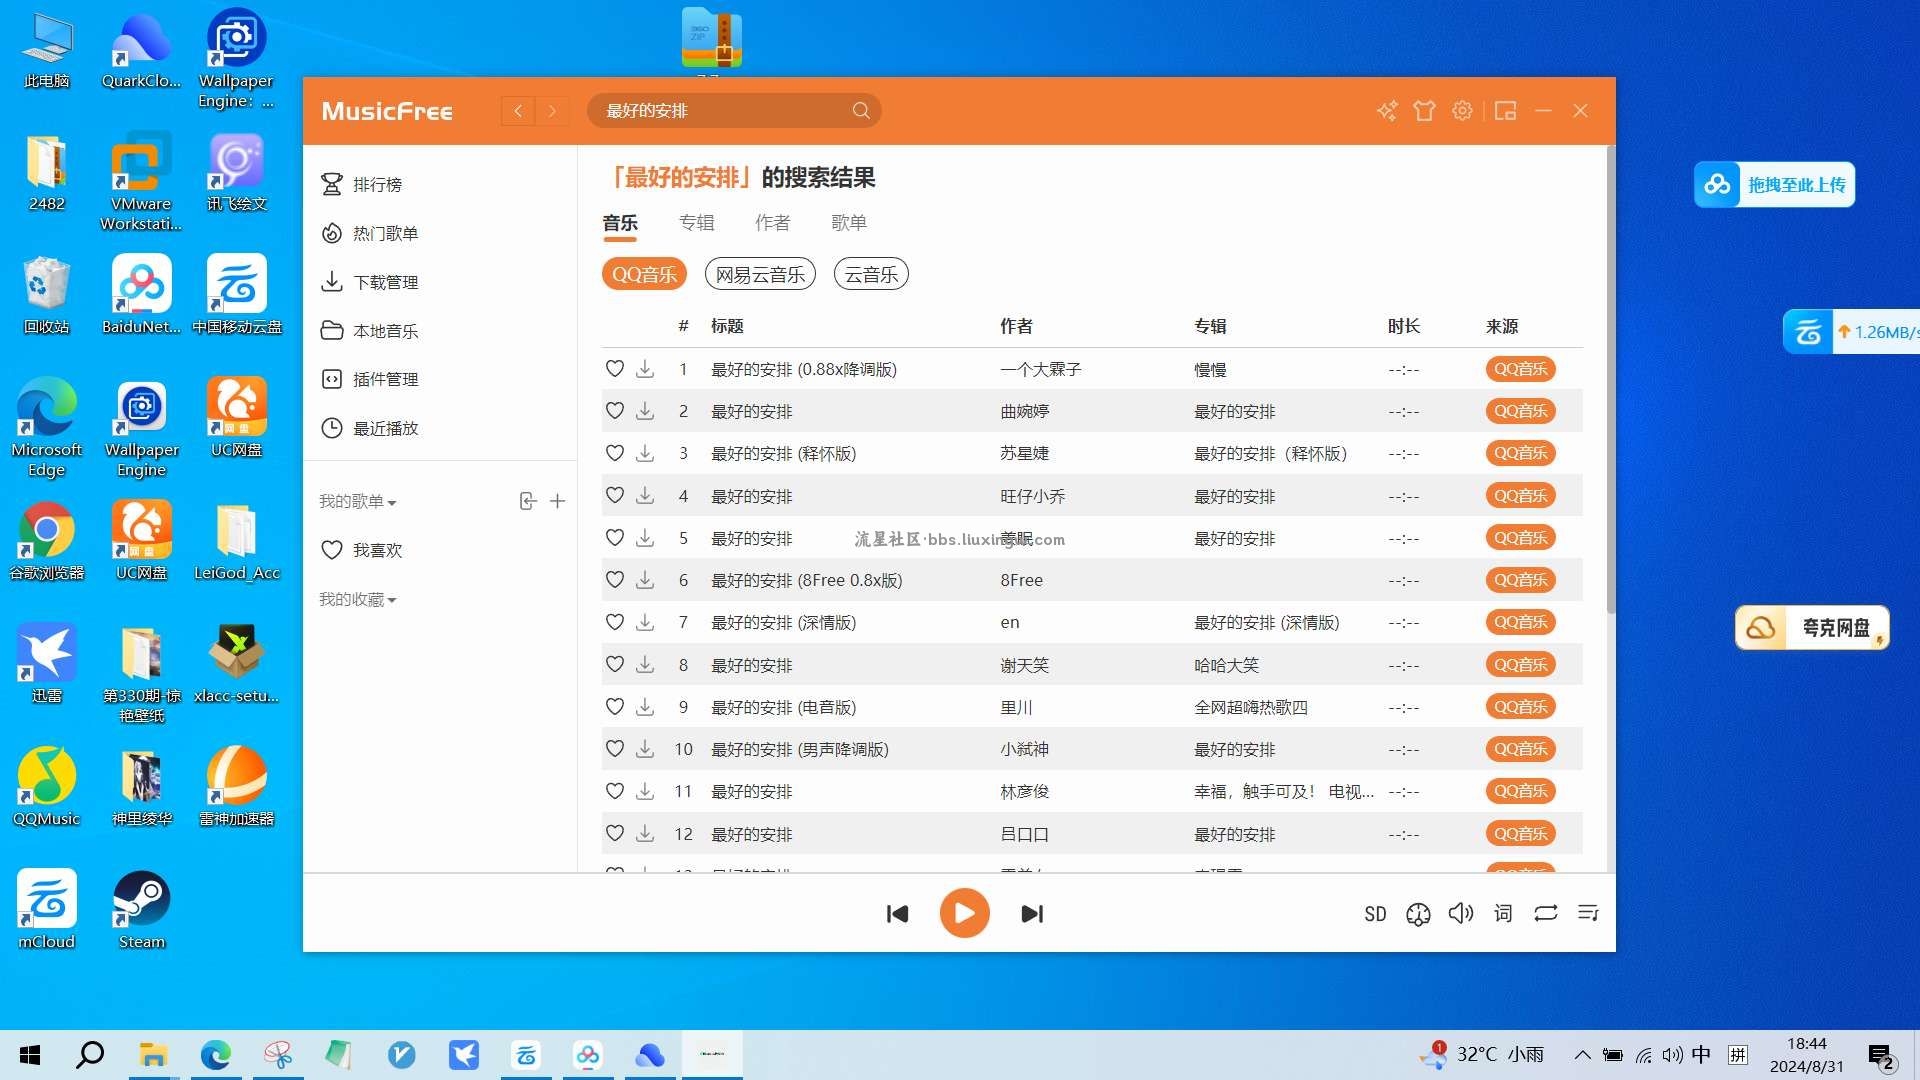Switch to the 歌单 tab

pyautogui.click(x=849, y=222)
